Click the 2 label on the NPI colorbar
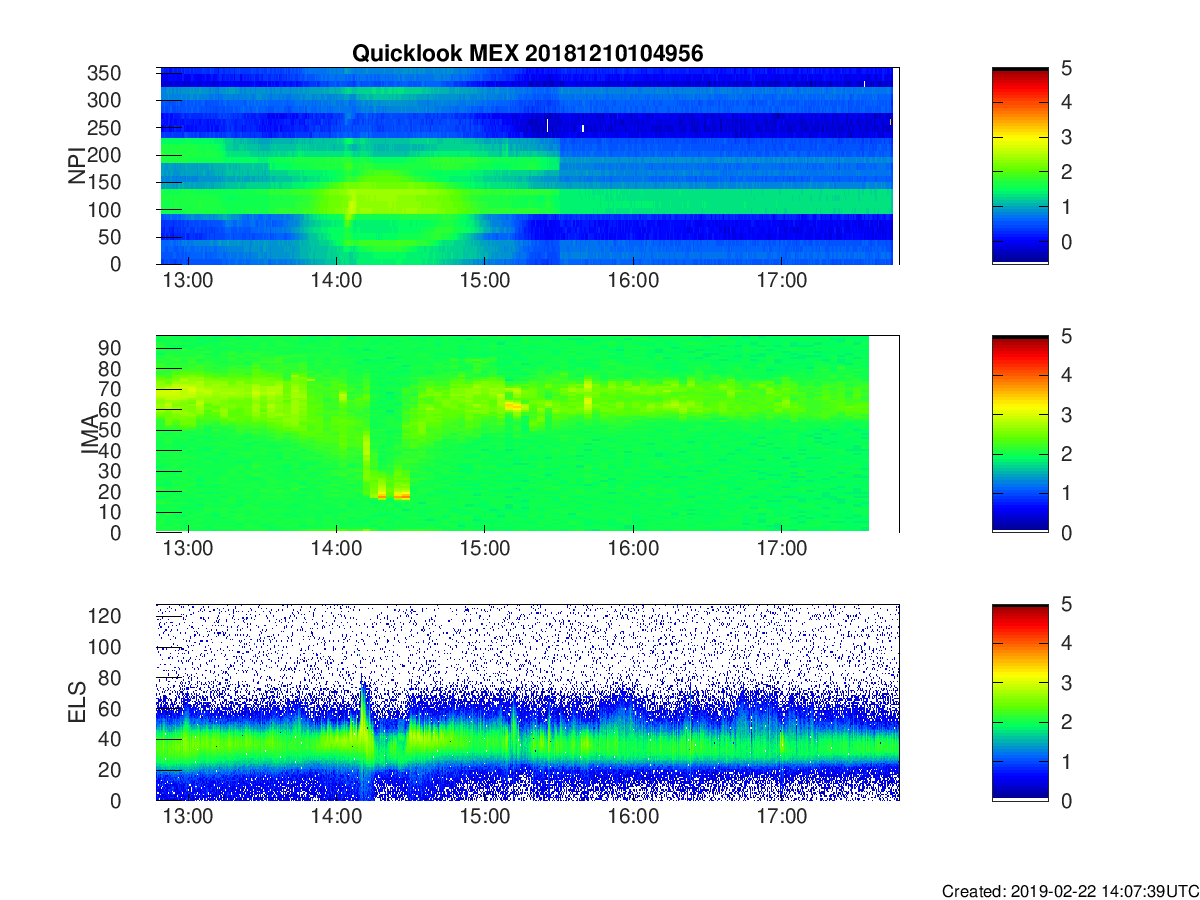This screenshot has width=1200, height=900. [x=1067, y=172]
